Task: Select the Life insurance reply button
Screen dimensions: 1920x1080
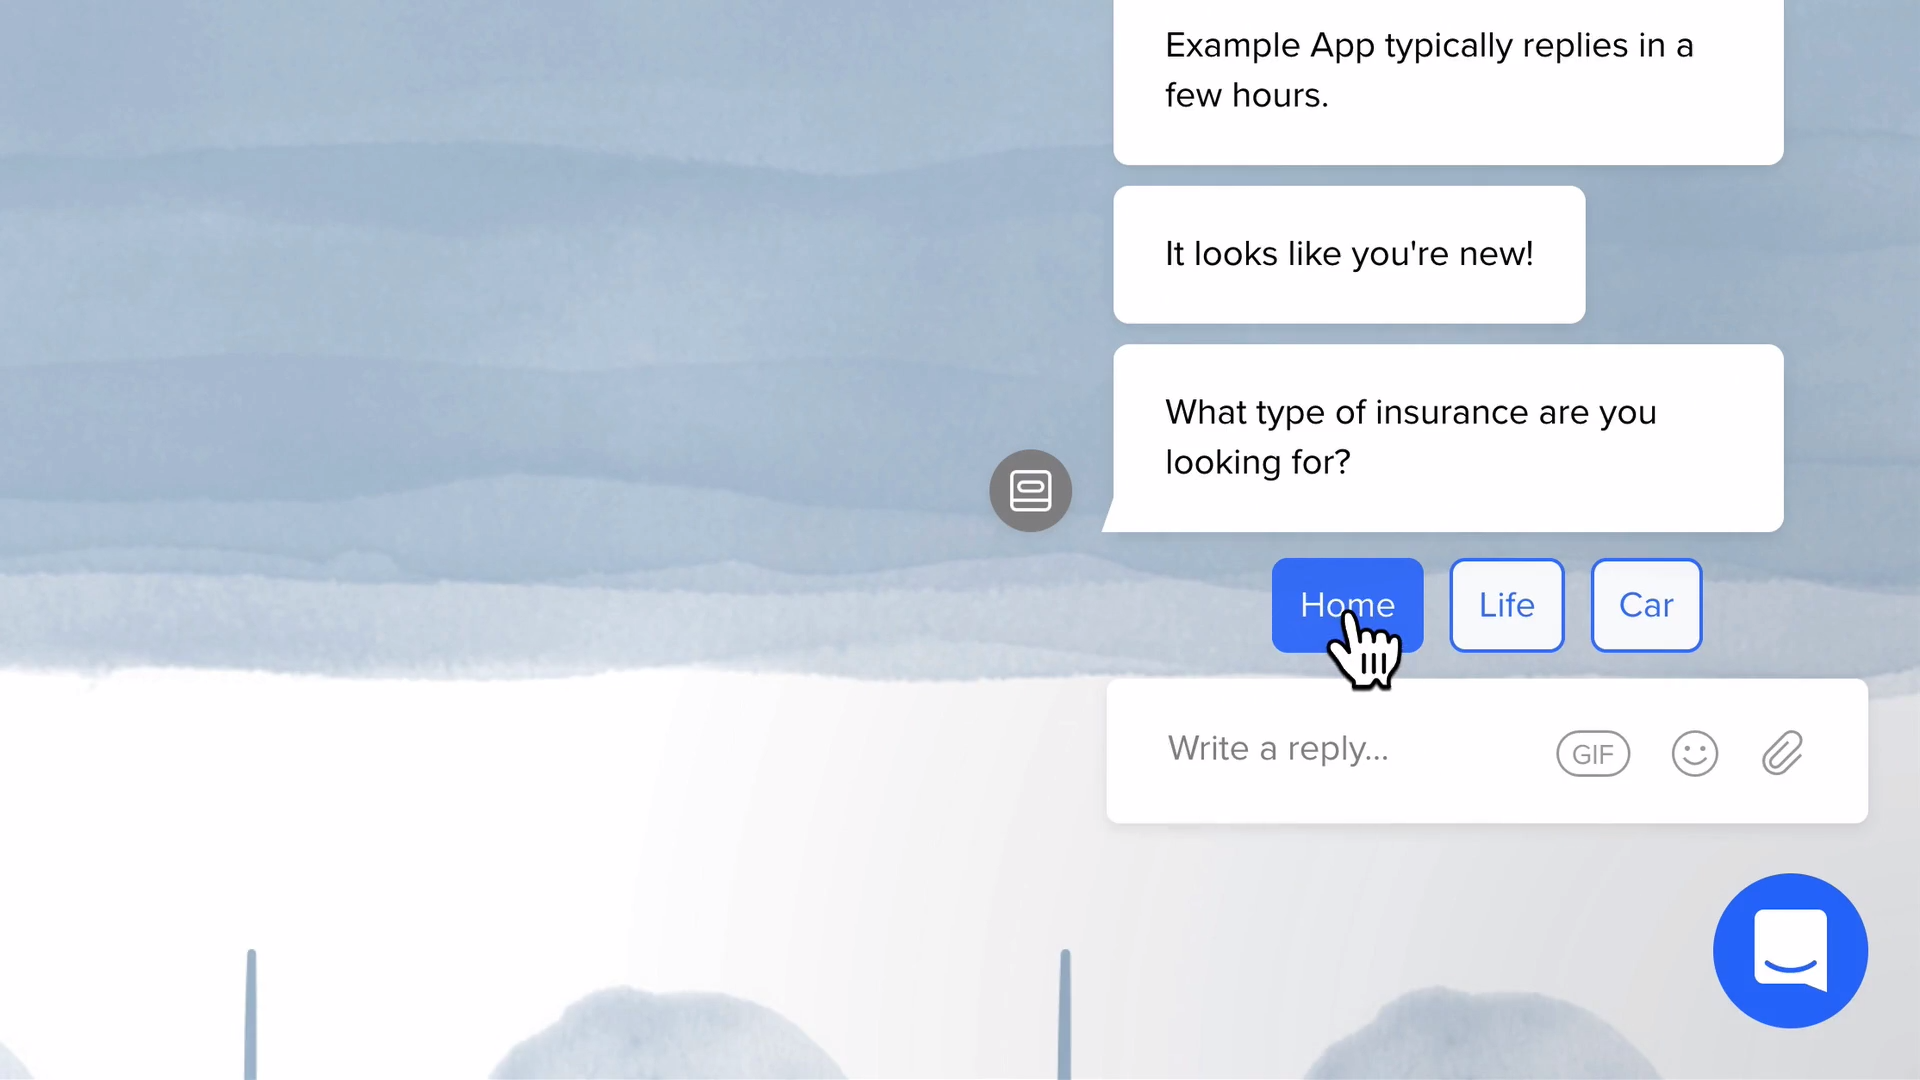Action: 1507,605
